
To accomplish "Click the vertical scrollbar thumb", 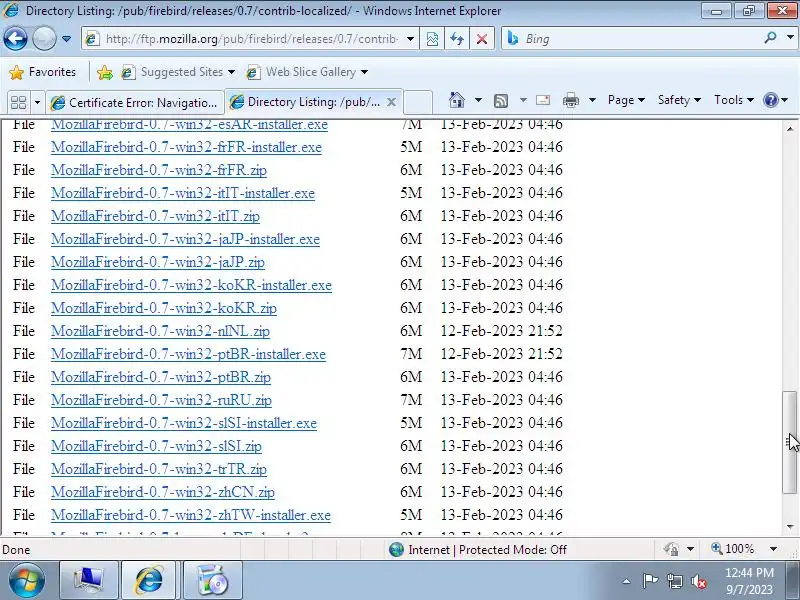I will (x=790, y=442).
